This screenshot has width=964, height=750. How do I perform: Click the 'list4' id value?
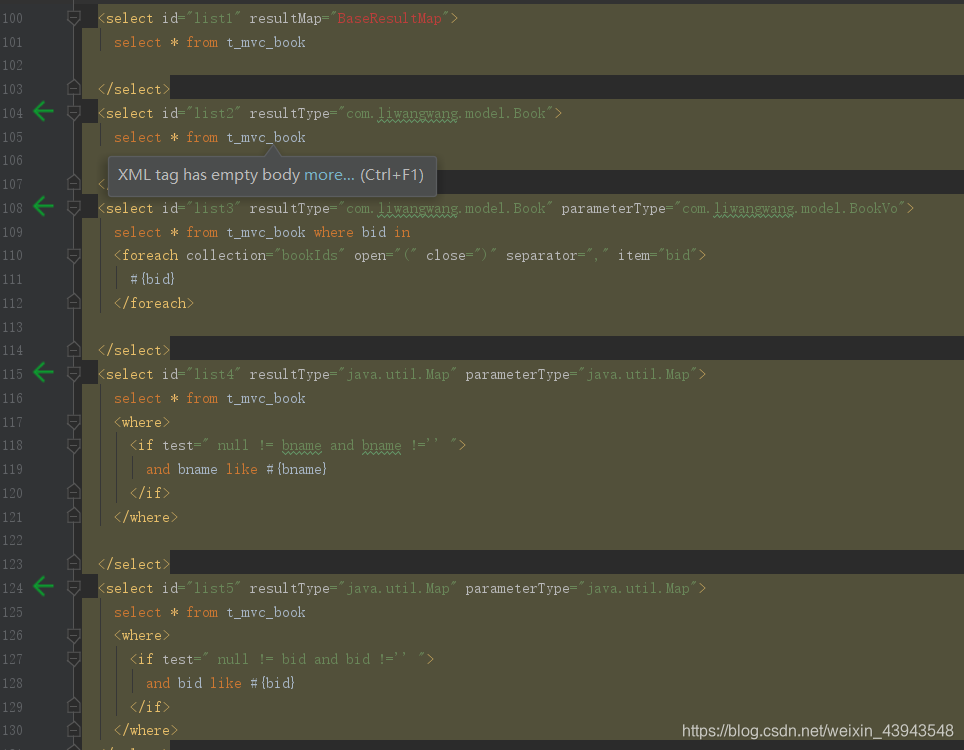[214, 374]
